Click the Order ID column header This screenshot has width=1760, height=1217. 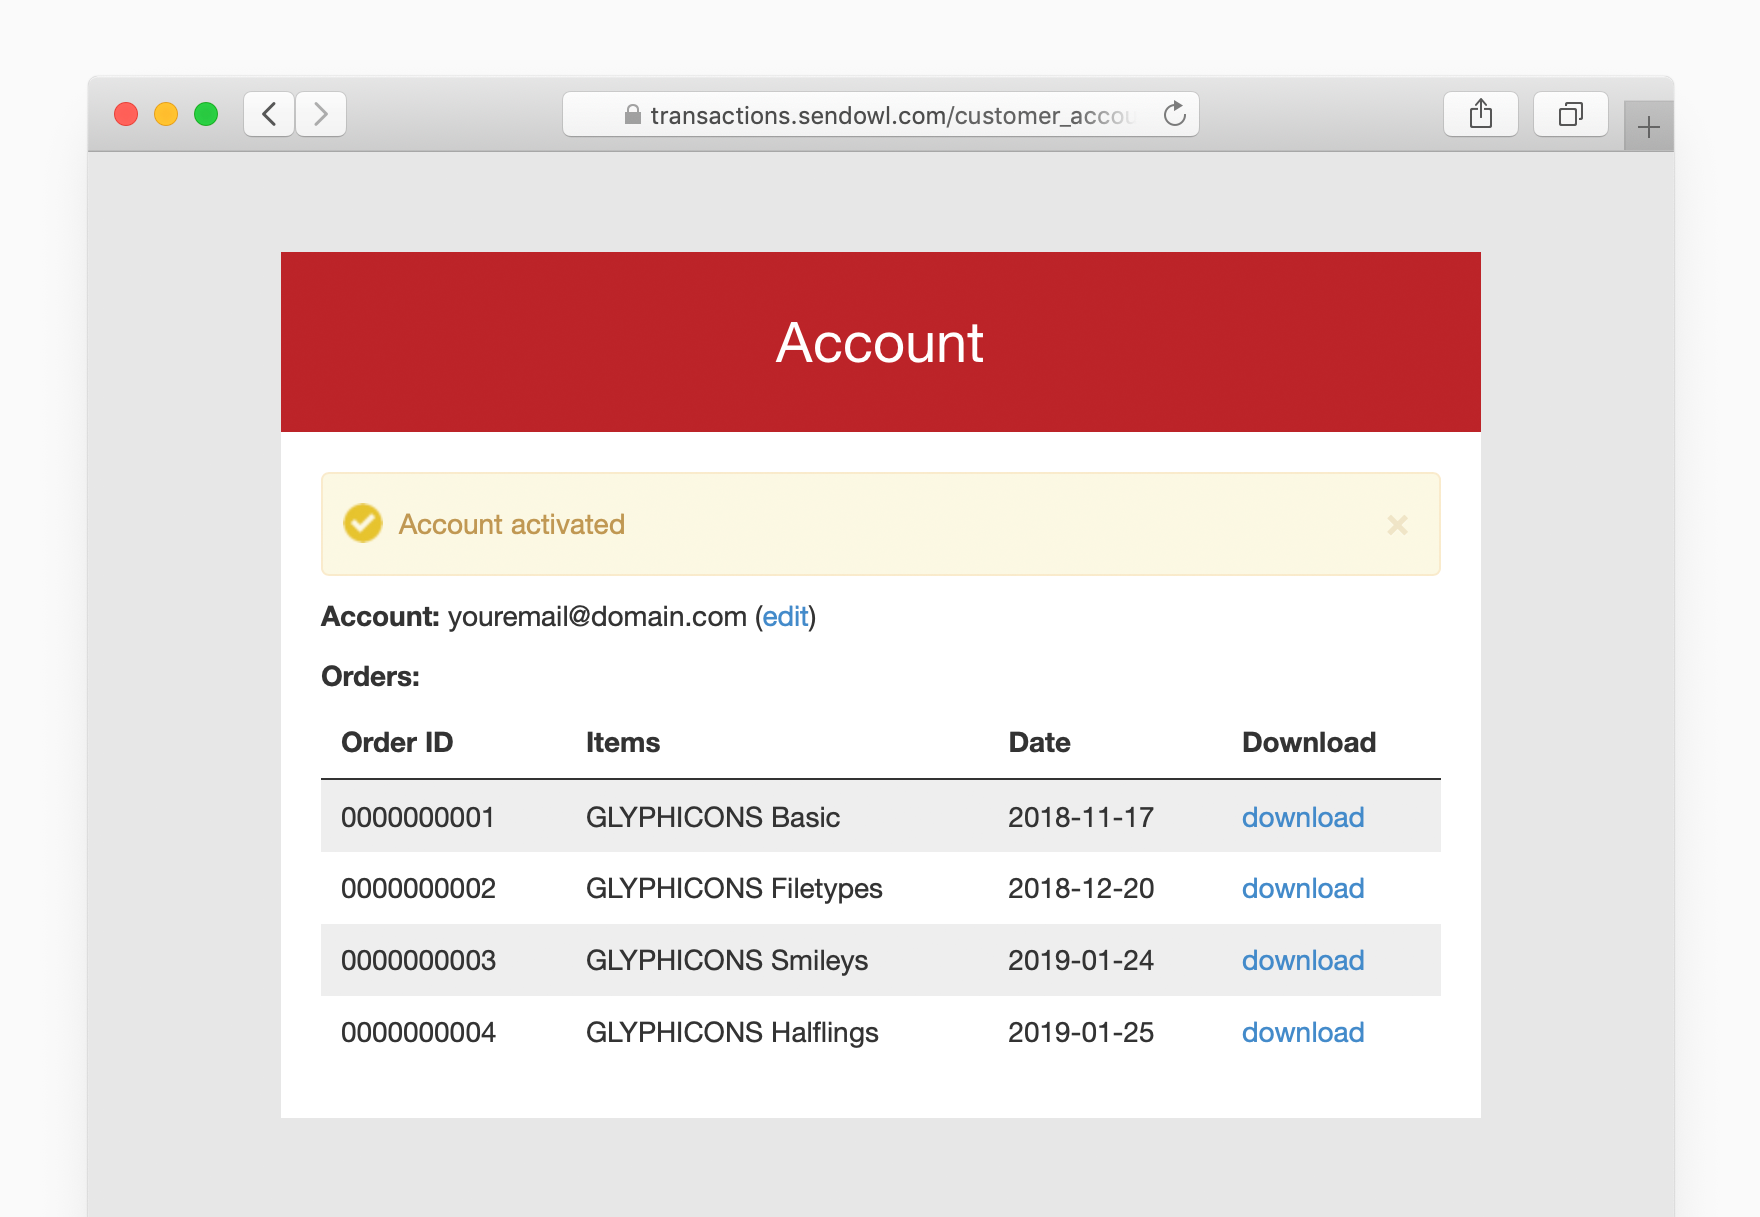point(397,742)
